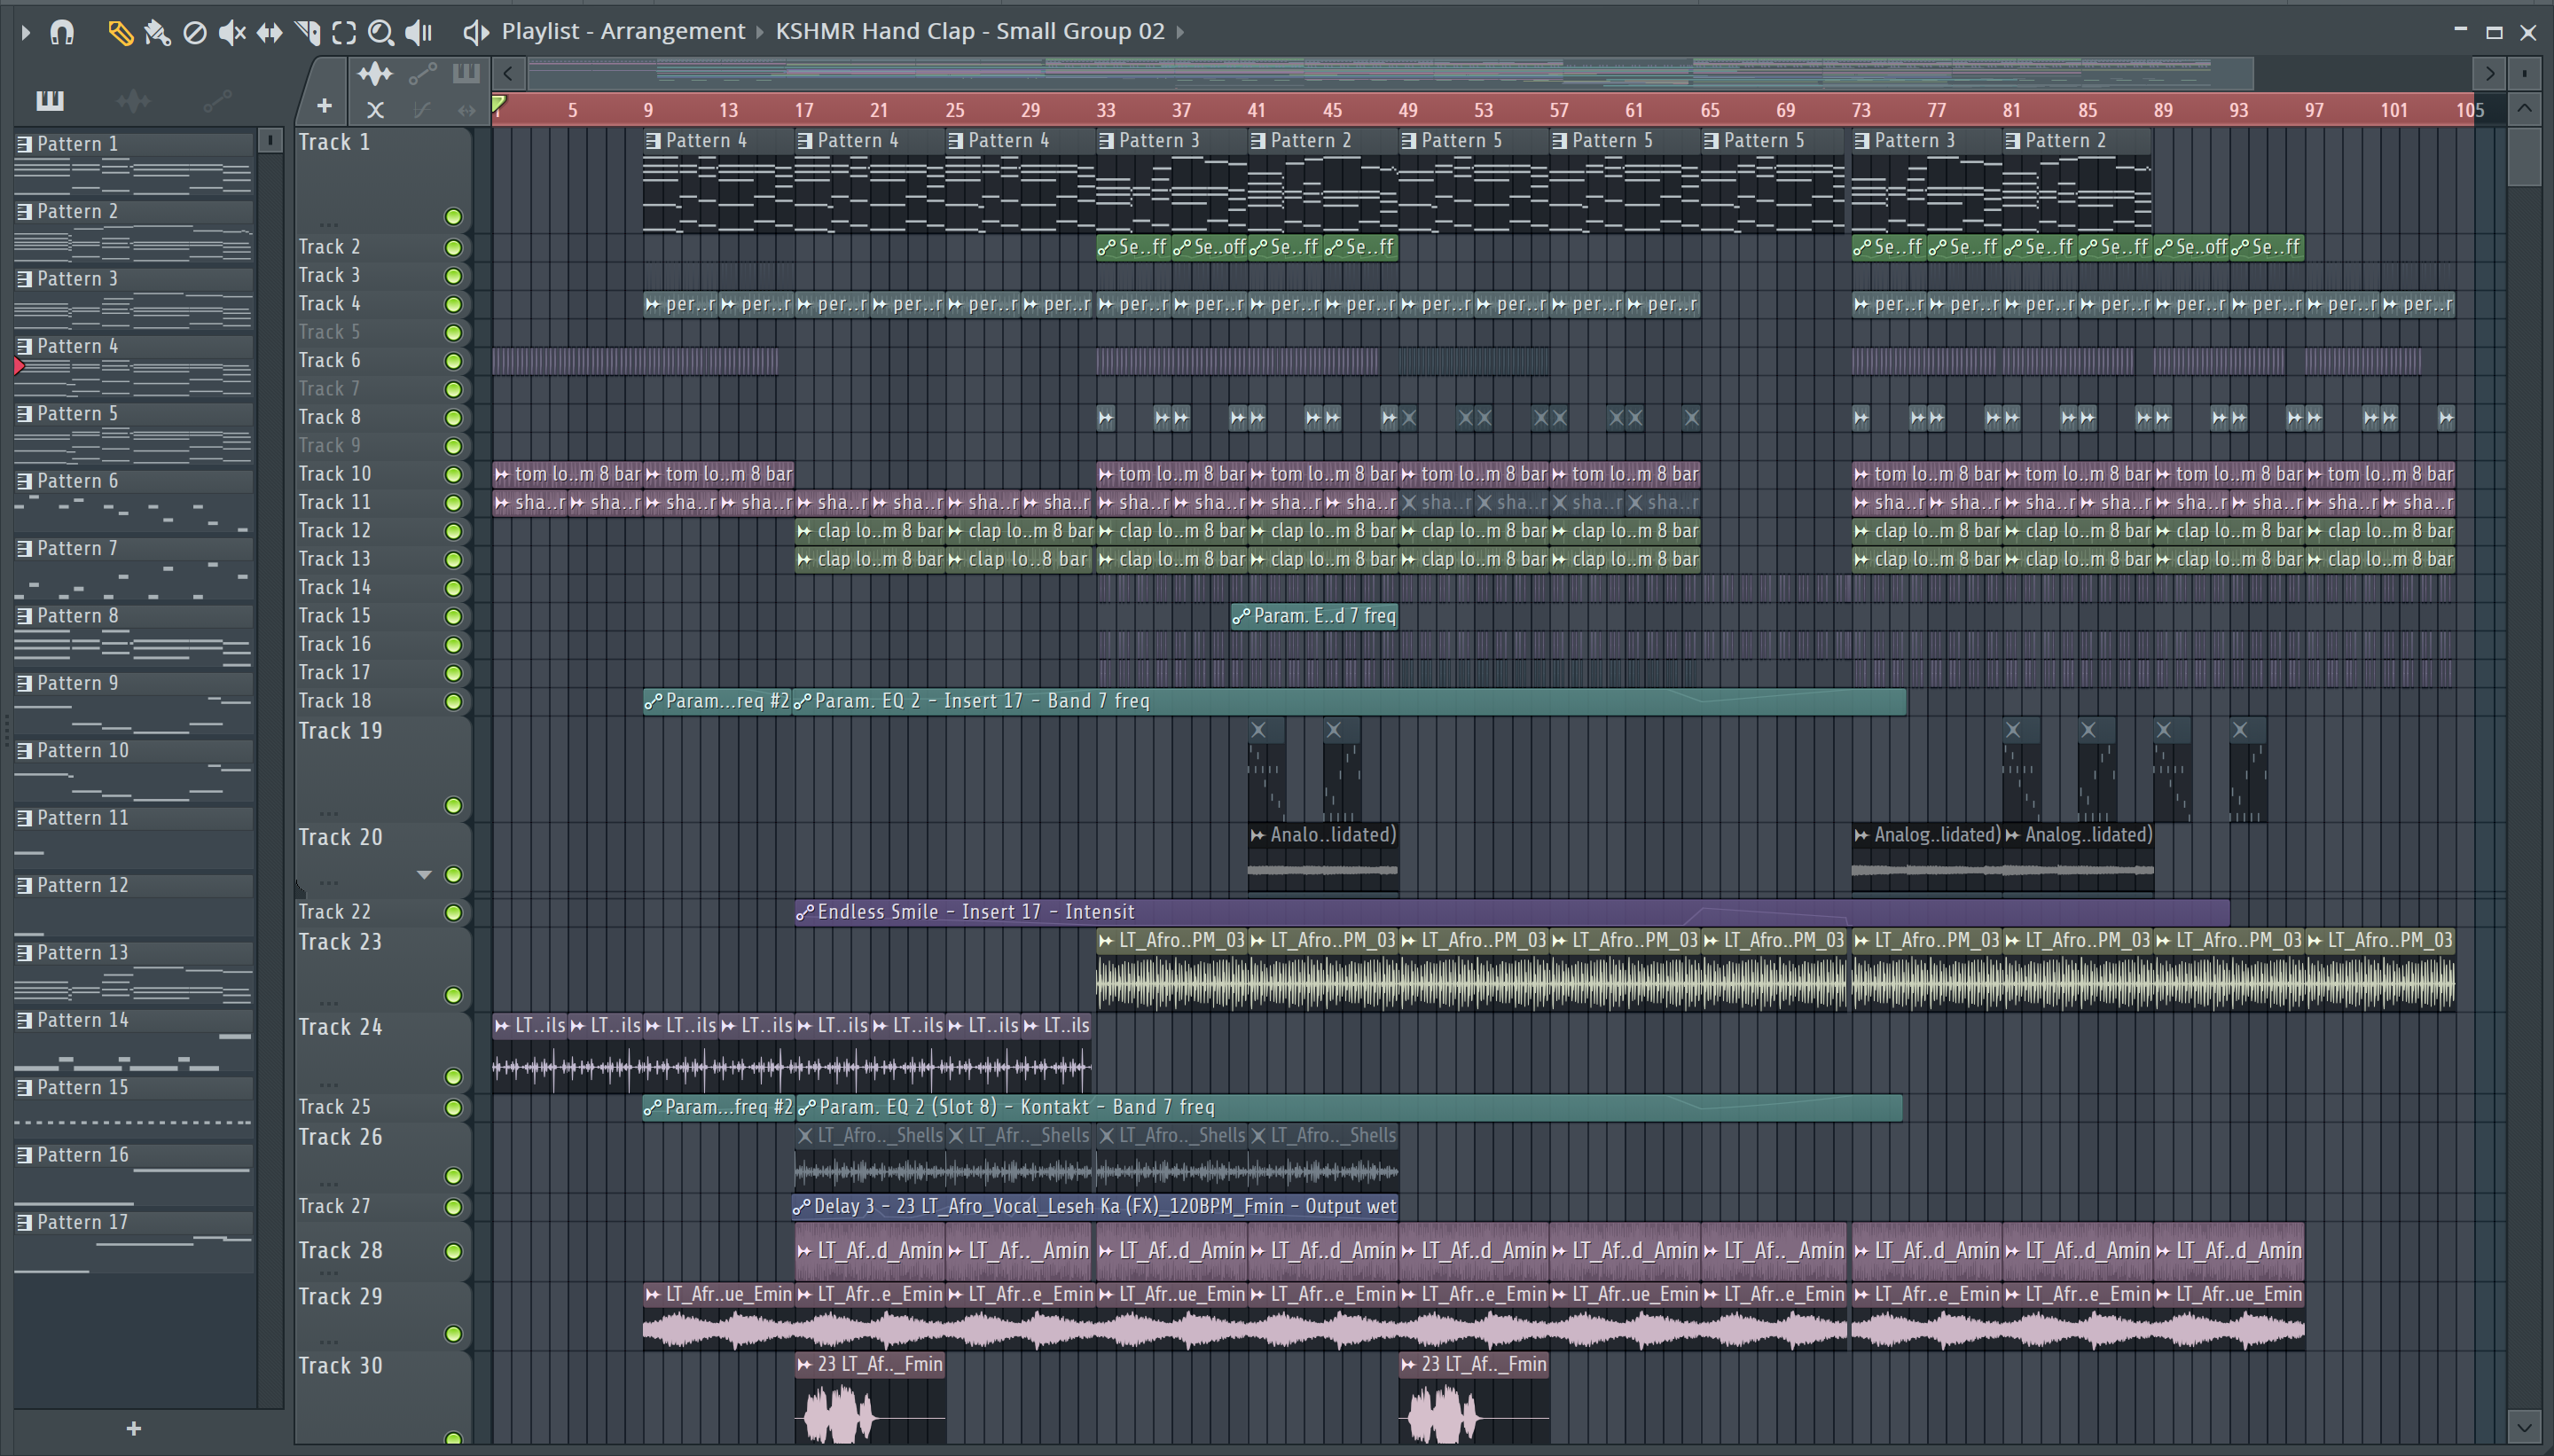Select the Mute tool
Viewport: 2554px width, 1456px height.
(x=232, y=33)
